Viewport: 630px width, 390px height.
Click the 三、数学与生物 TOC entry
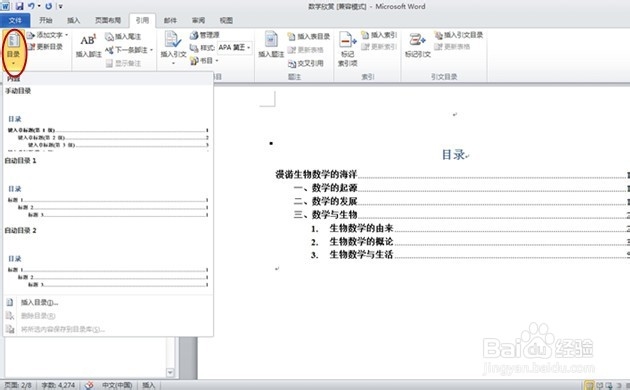(461, 214)
